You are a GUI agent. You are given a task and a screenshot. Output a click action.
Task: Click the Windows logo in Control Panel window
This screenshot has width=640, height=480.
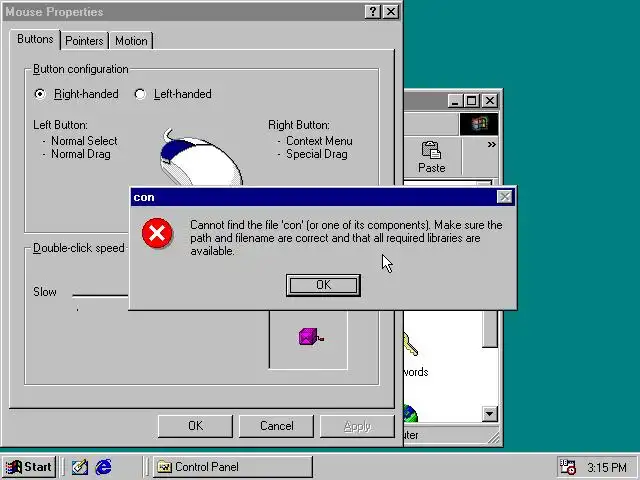(x=479, y=124)
